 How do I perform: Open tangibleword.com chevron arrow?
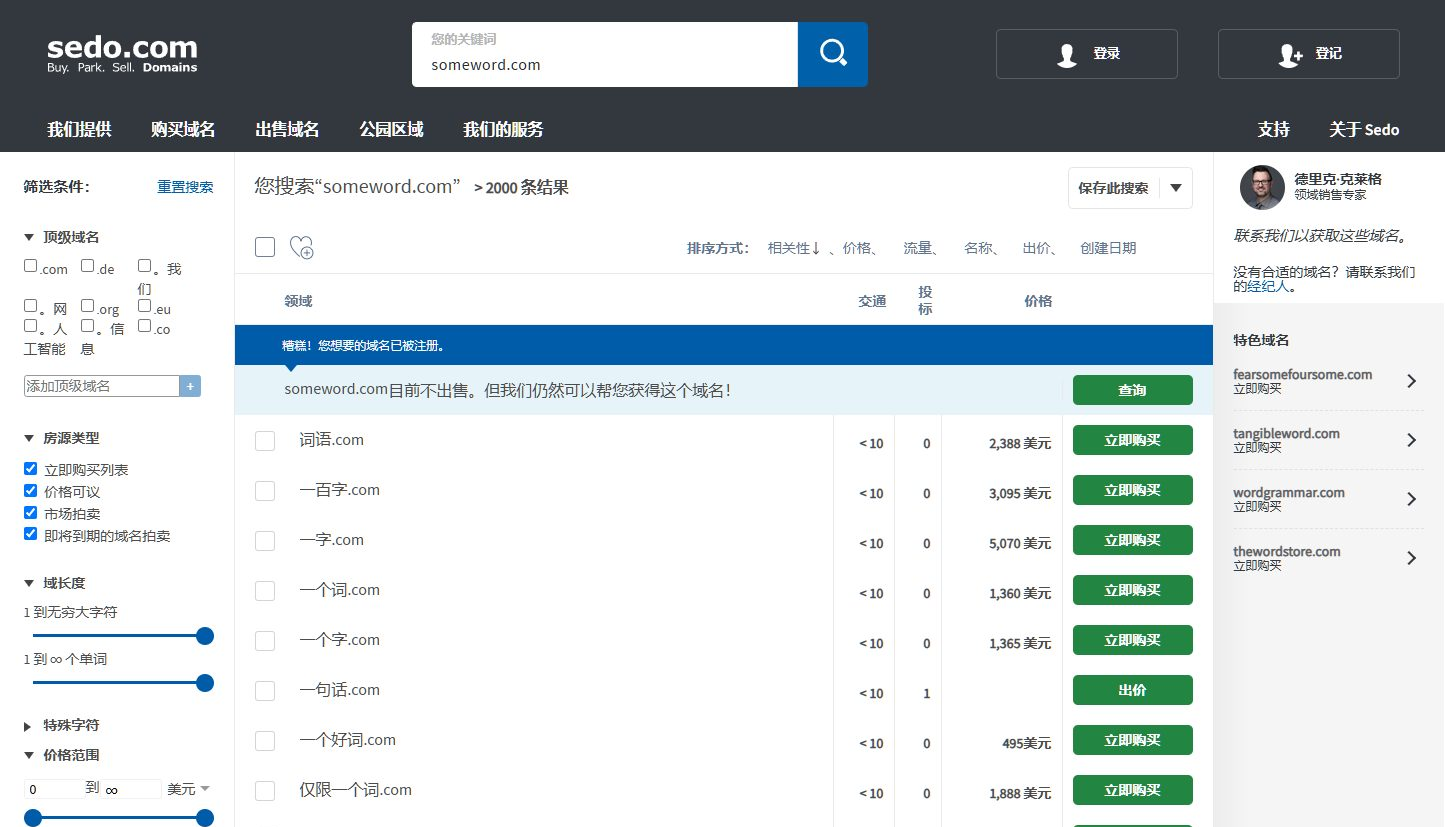pyautogui.click(x=1411, y=440)
